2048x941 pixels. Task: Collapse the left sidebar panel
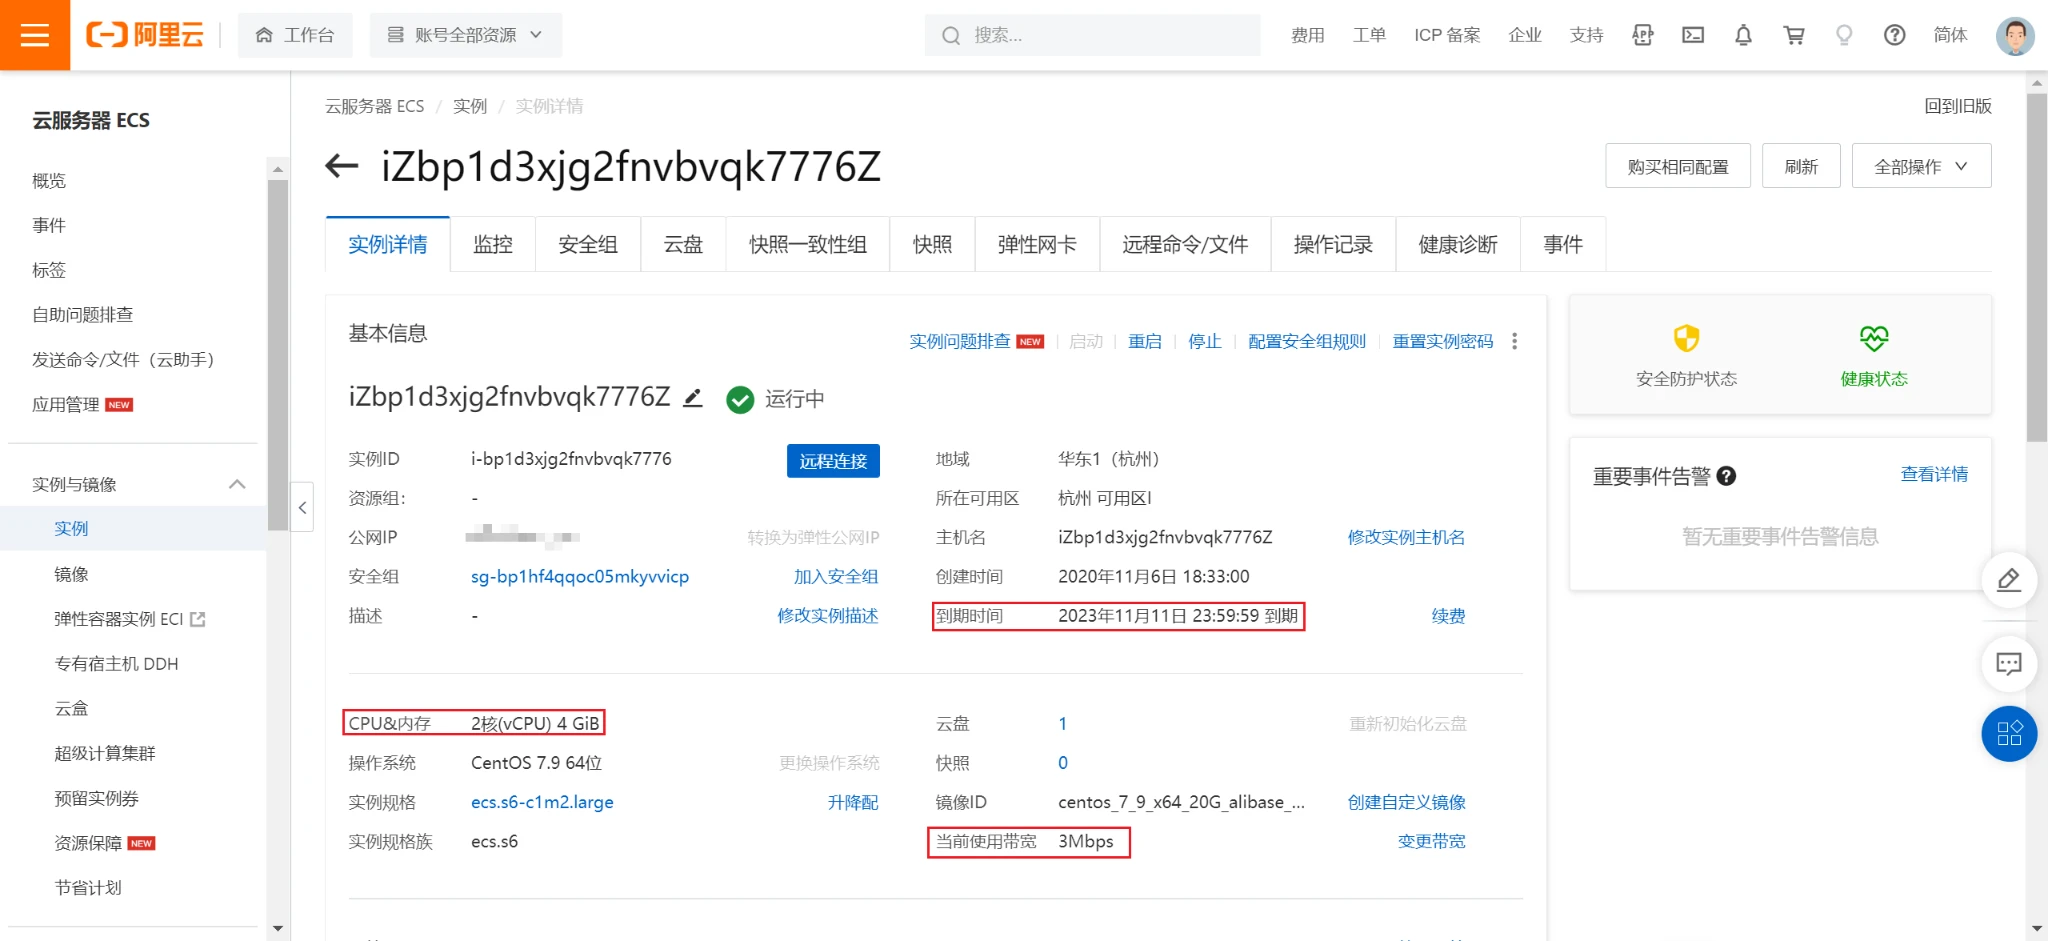click(302, 508)
